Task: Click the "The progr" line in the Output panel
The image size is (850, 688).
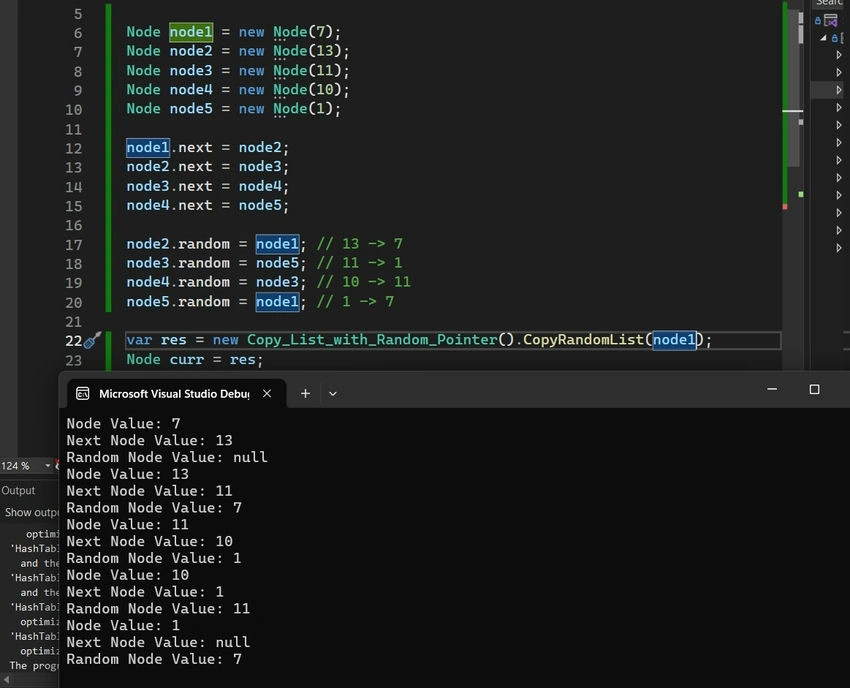Action: pyautogui.click(x=34, y=665)
